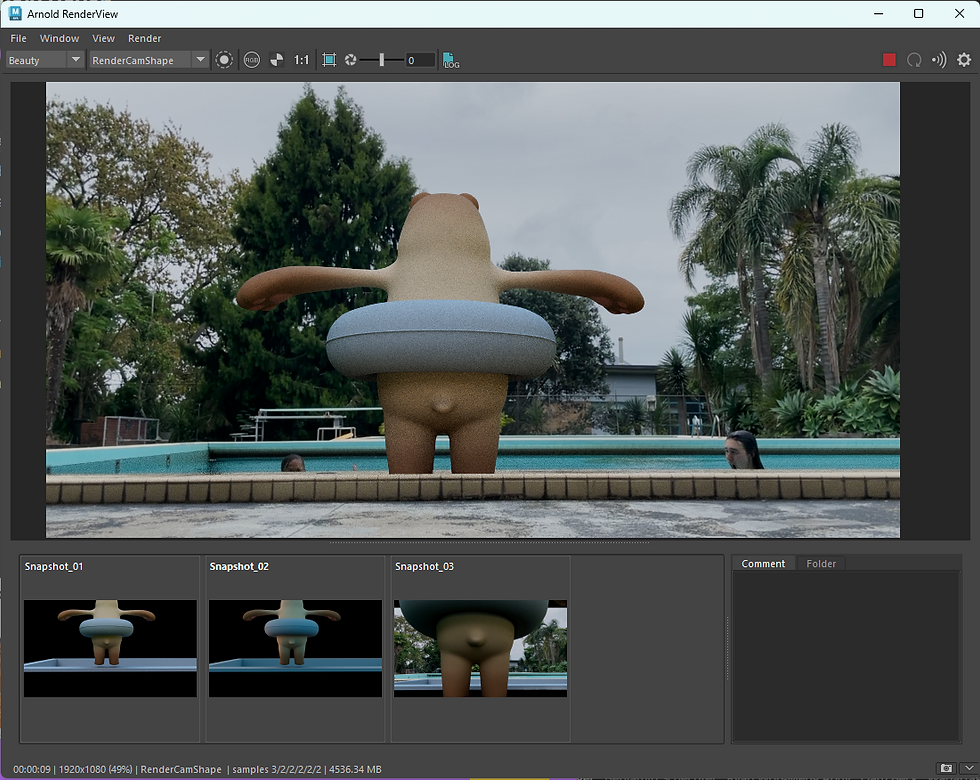Viewport: 980px width, 780px height.
Task: Minimize the Arnold RenderView window
Action: point(878,14)
